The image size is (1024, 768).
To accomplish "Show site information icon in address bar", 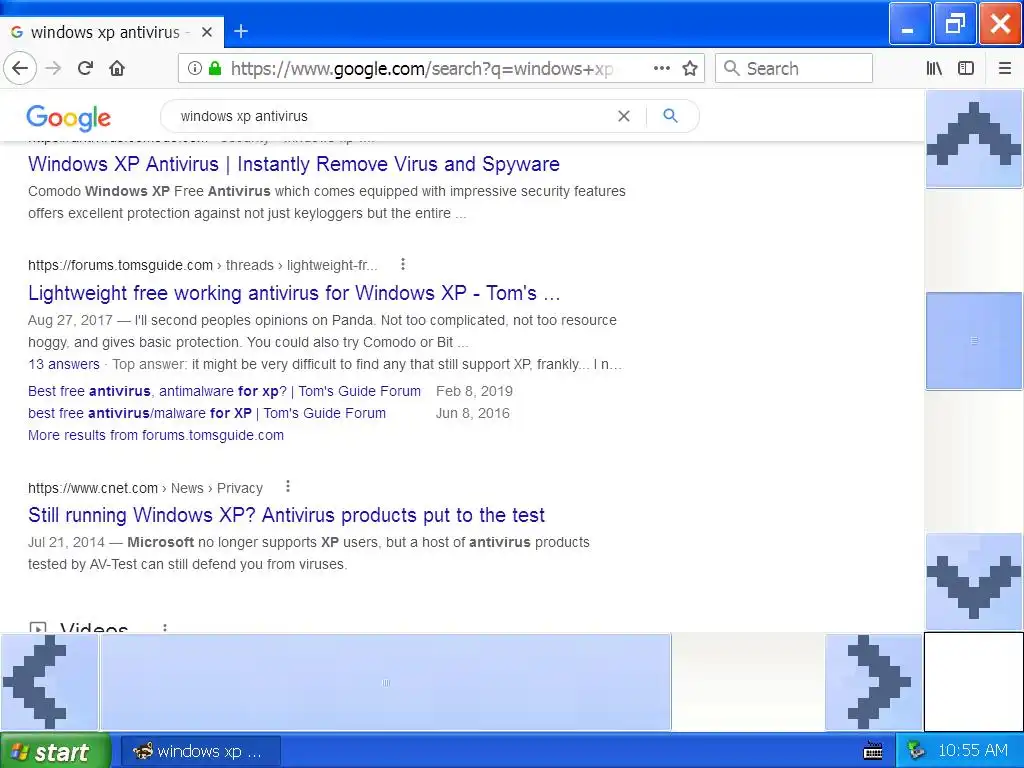I will pyautogui.click(x=194, y=68).
